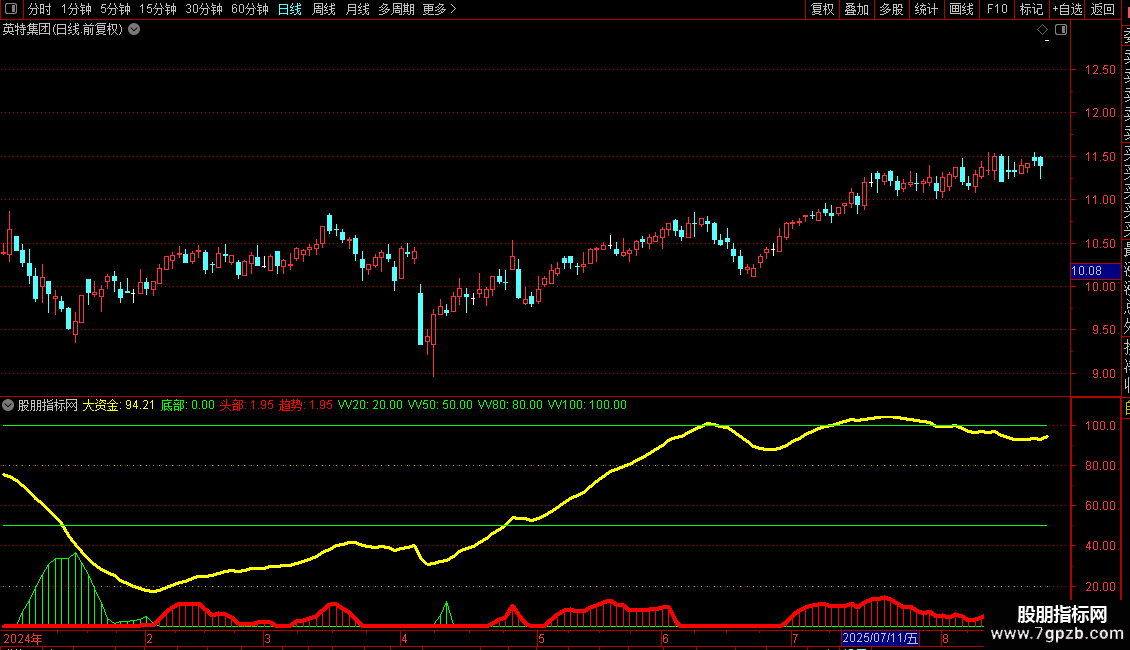Open the indicator dropdown beside 股朋指标网

[x=8, y=405]
